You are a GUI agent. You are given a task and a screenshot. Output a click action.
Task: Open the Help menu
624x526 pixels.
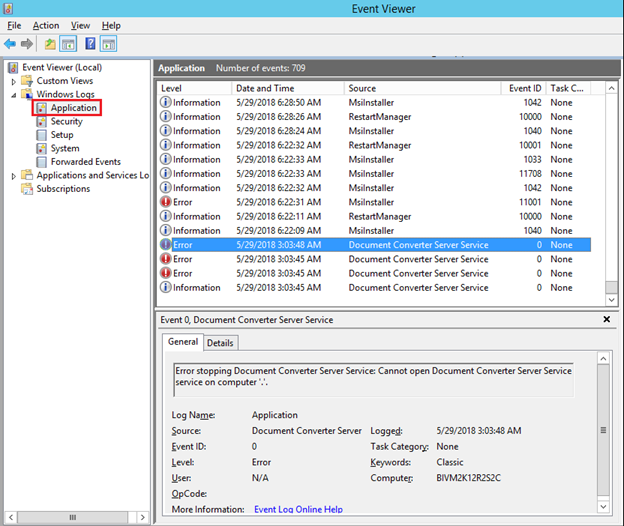(111, 25)
